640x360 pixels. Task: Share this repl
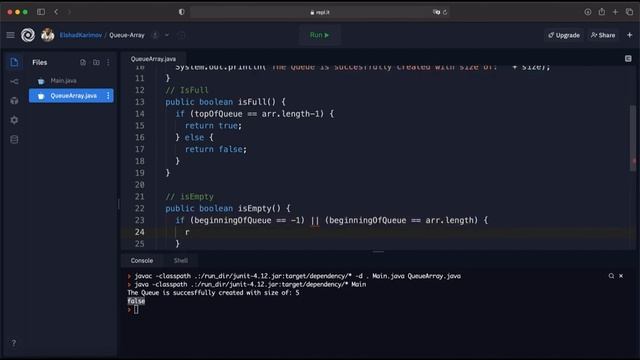[603, 35]
